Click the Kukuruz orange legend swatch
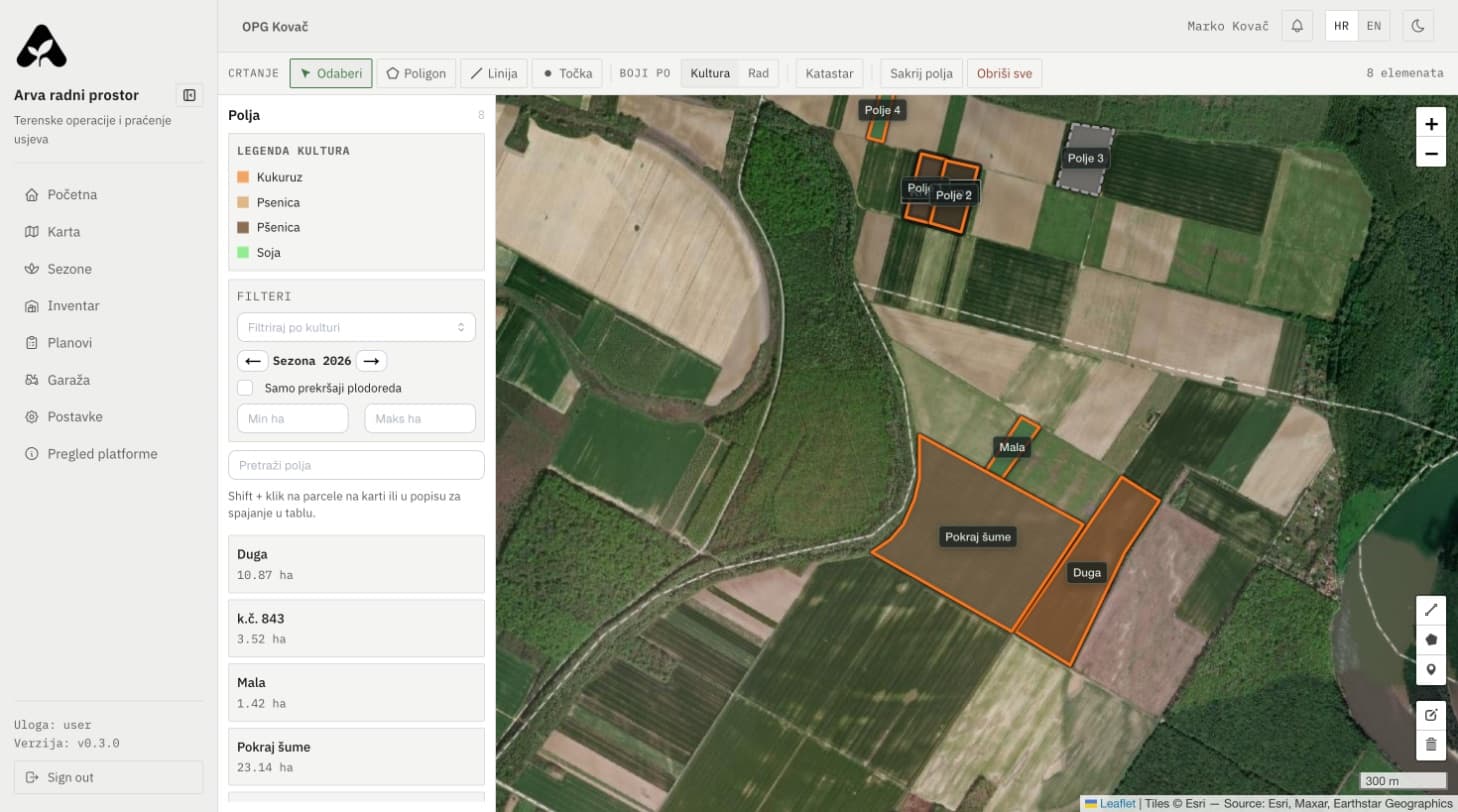 243,177
